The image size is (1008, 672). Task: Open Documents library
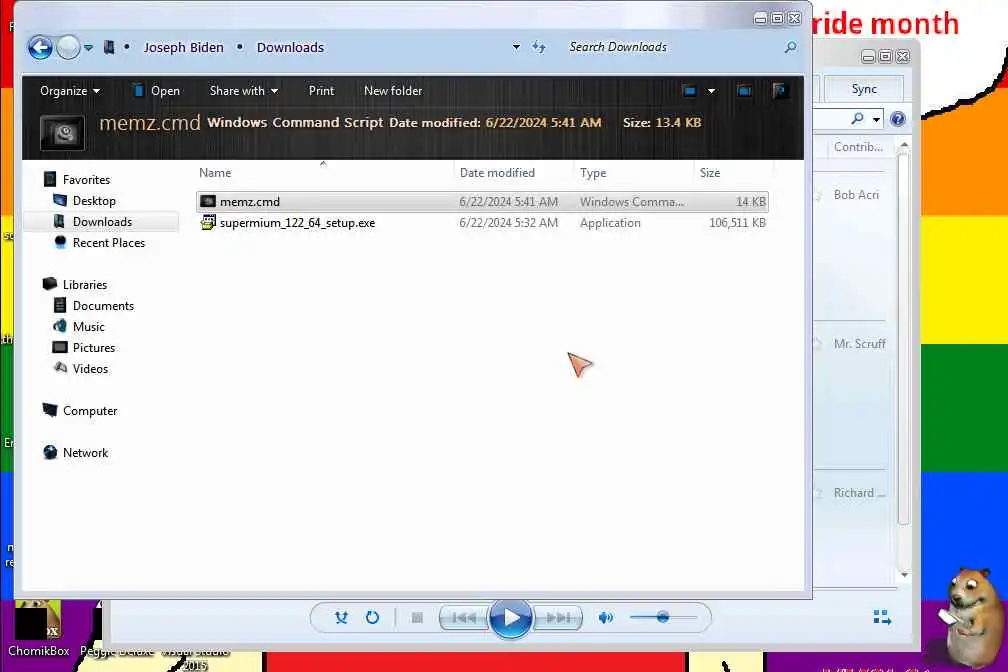click(103, 306)
